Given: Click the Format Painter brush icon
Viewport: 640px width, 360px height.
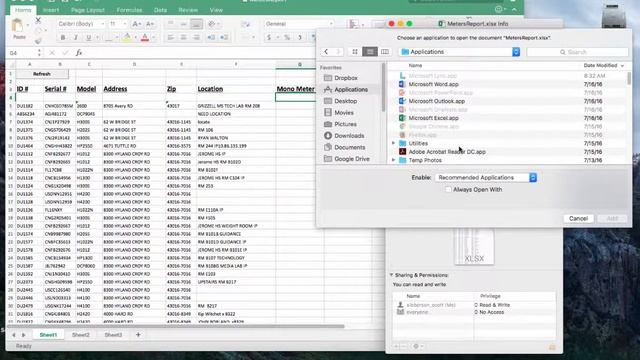Looking at the screenshot, I should [x=38, y=40].
